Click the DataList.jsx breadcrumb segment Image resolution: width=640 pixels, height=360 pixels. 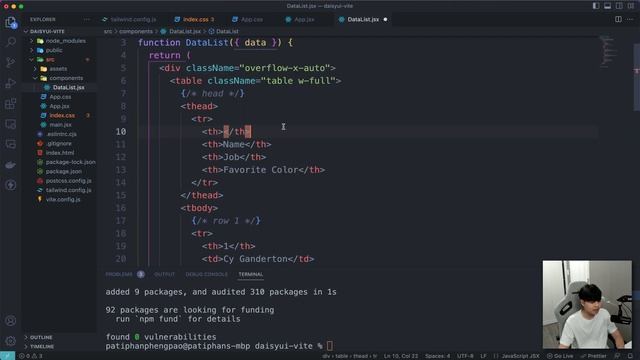[x=184, y=31]
